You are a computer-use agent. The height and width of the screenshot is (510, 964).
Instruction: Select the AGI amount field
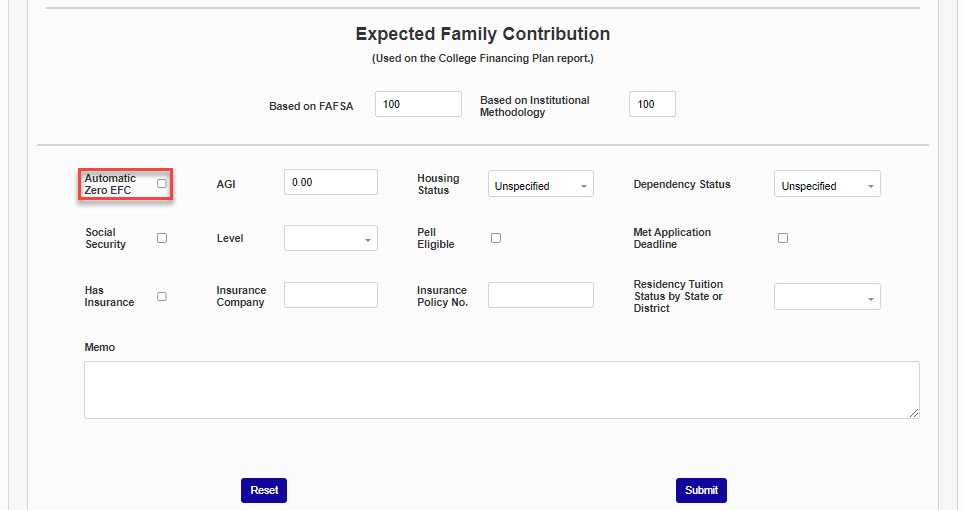coord(330,182)
